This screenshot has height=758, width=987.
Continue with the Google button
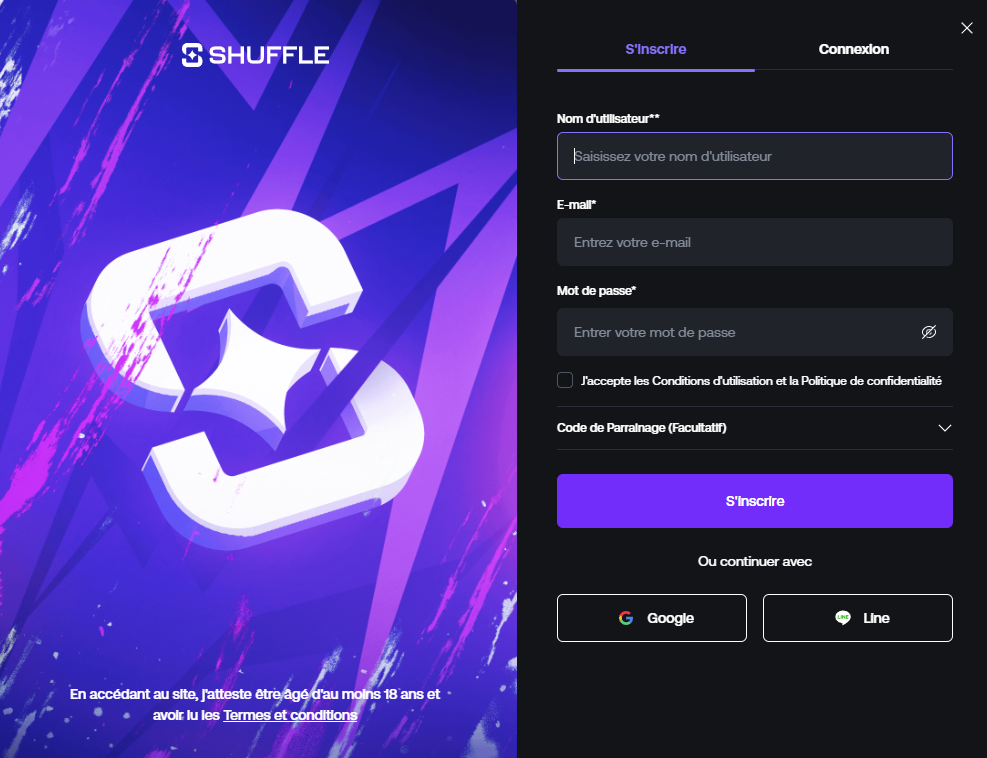click(x=651, y=618)
